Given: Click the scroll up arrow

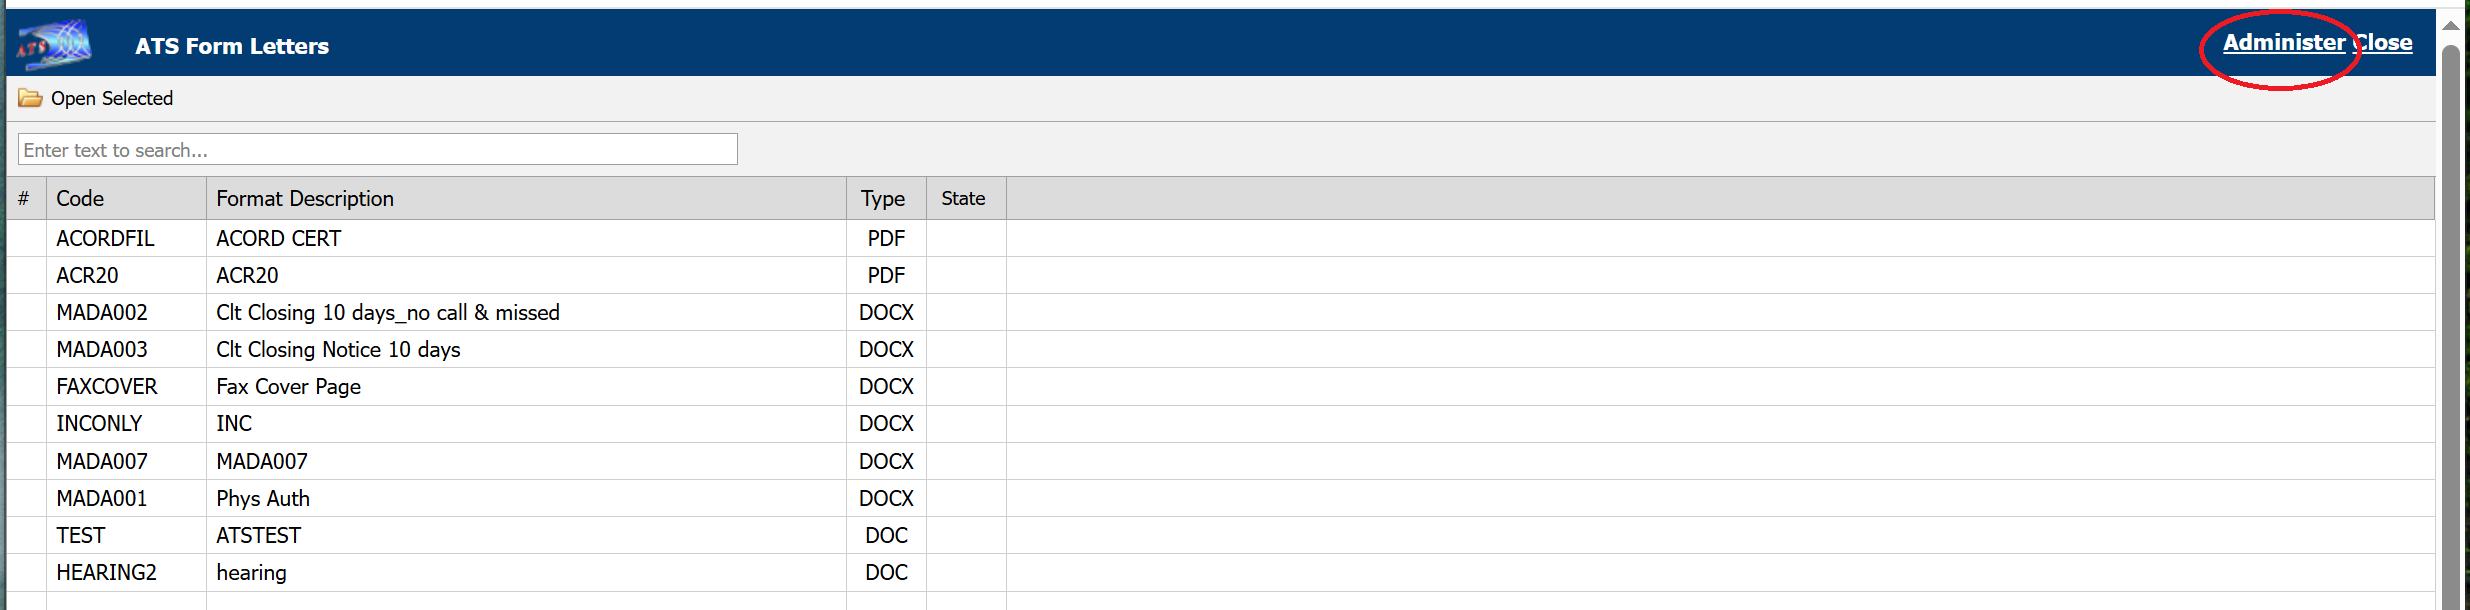Looking at the screenshot, I should [x=2451, y=26].
